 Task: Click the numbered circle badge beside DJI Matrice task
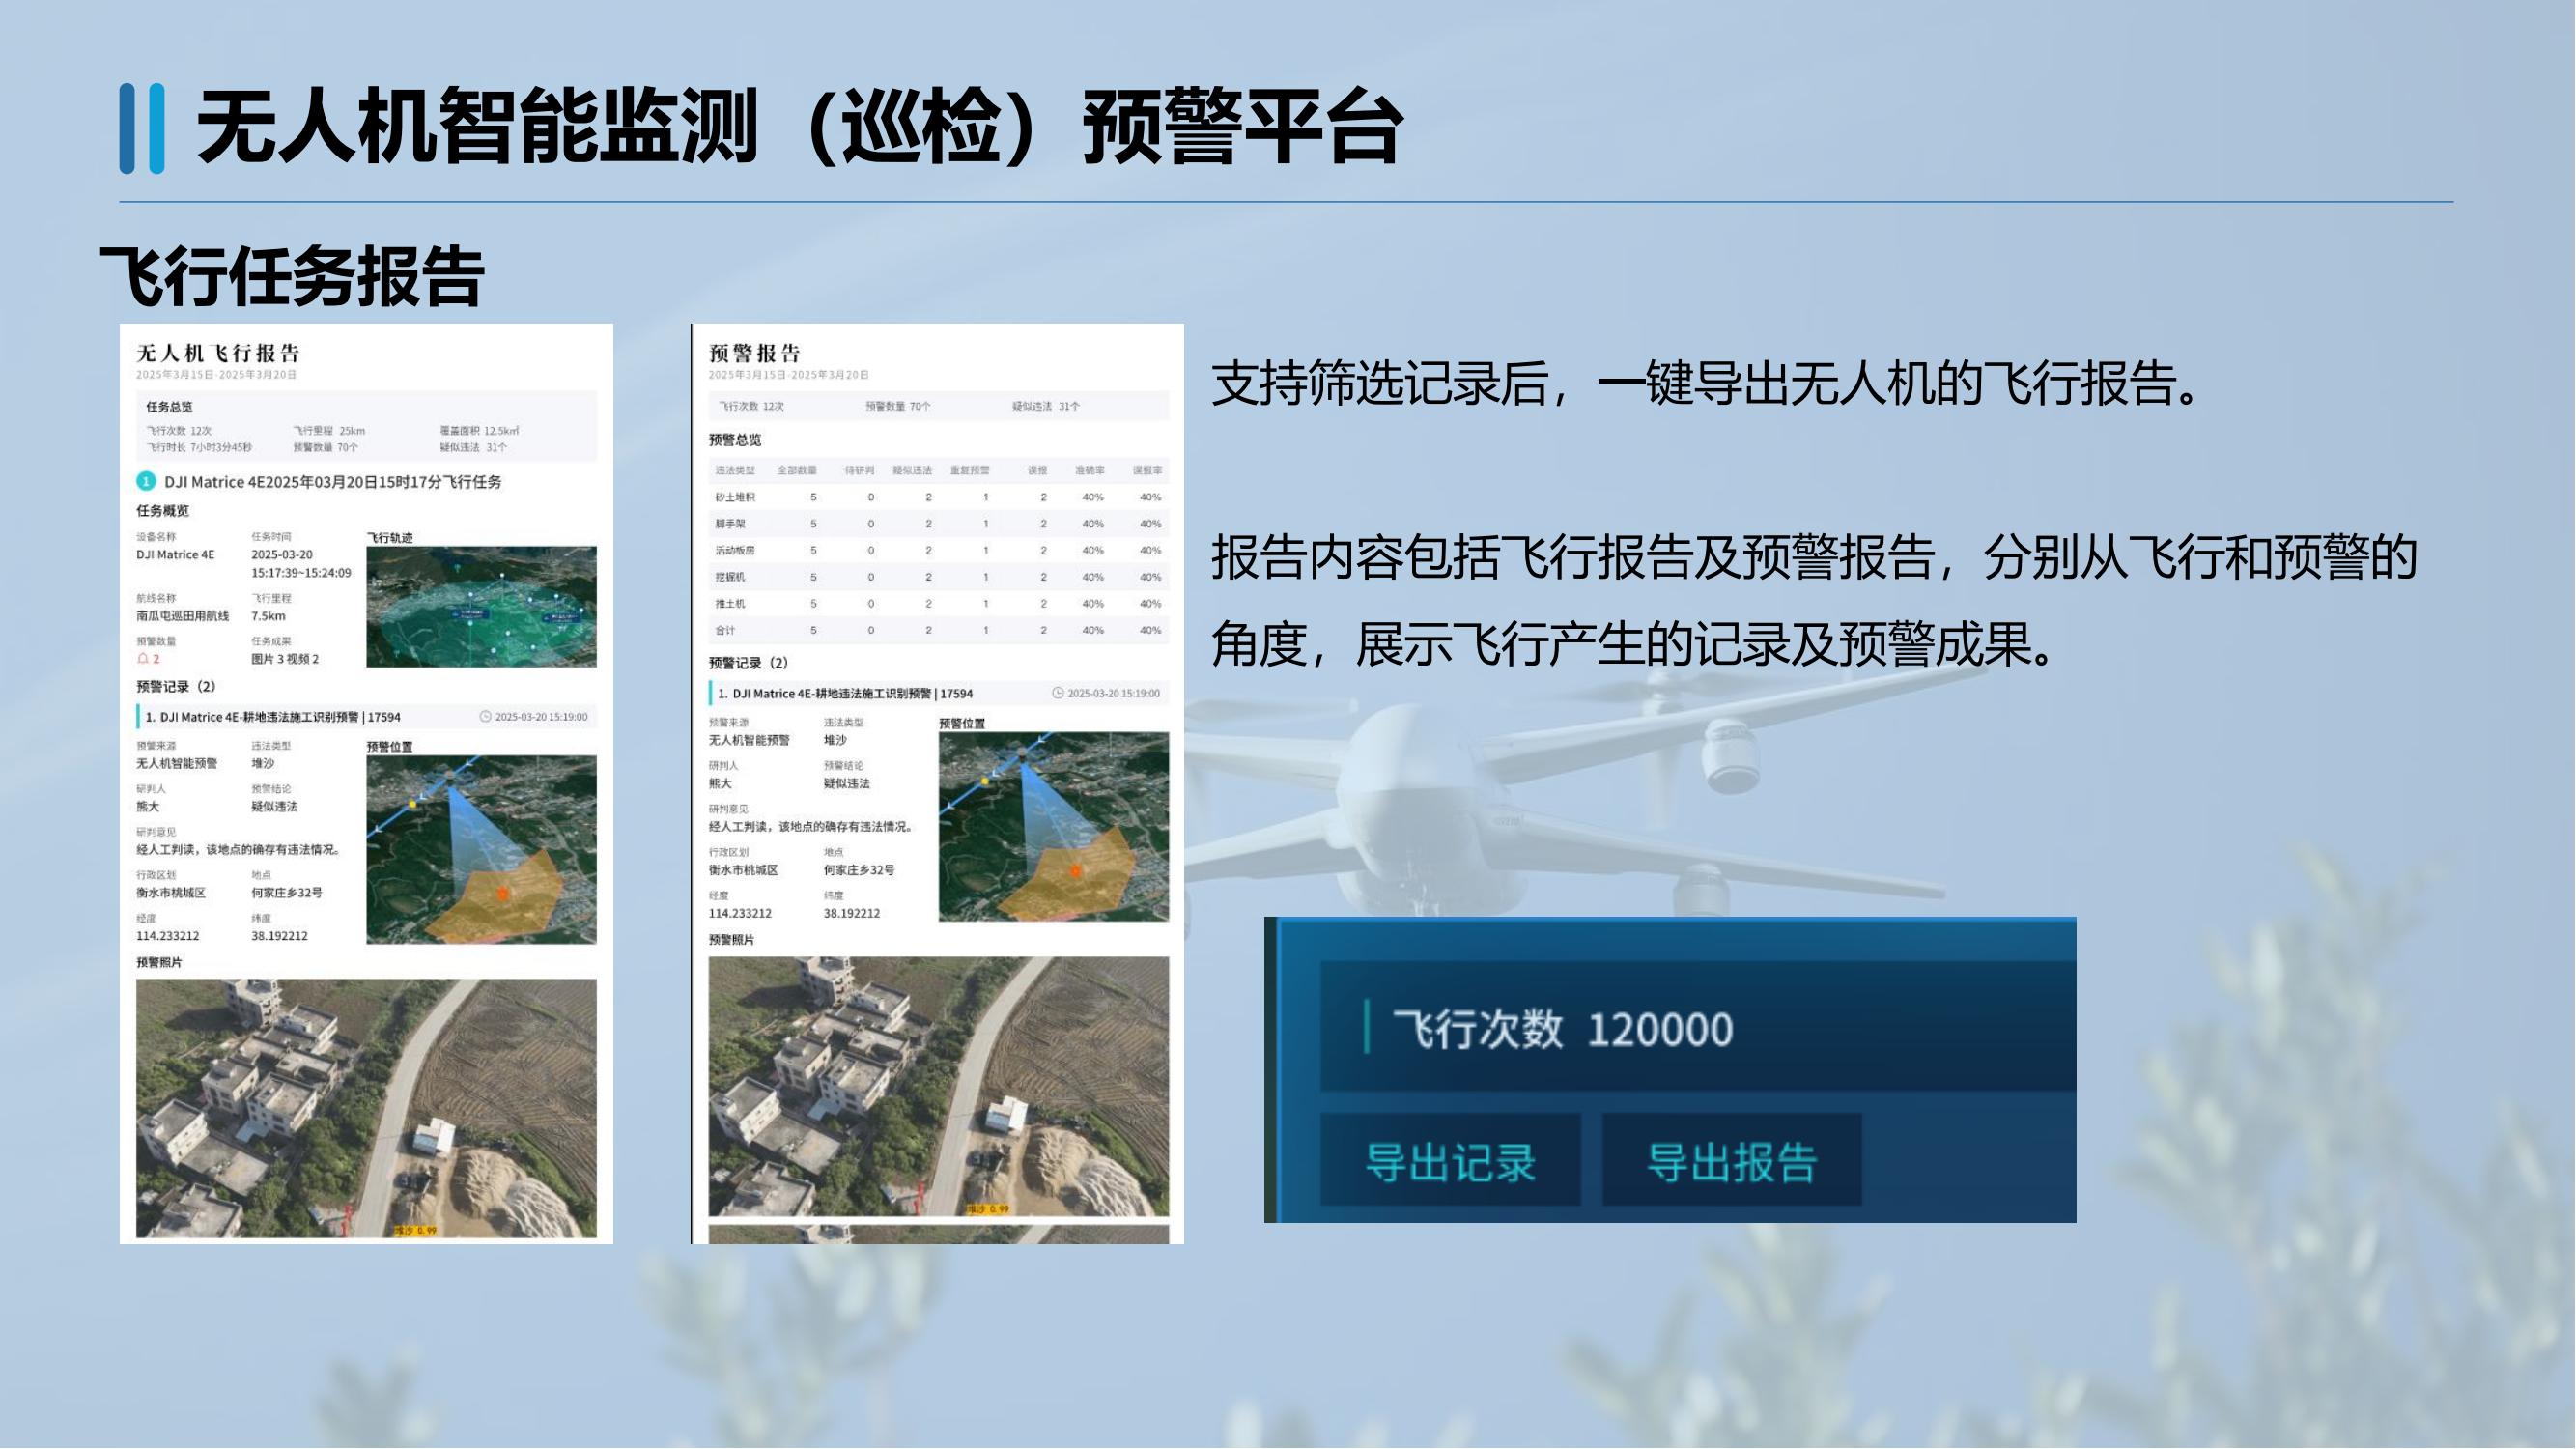tap(146, 482)
